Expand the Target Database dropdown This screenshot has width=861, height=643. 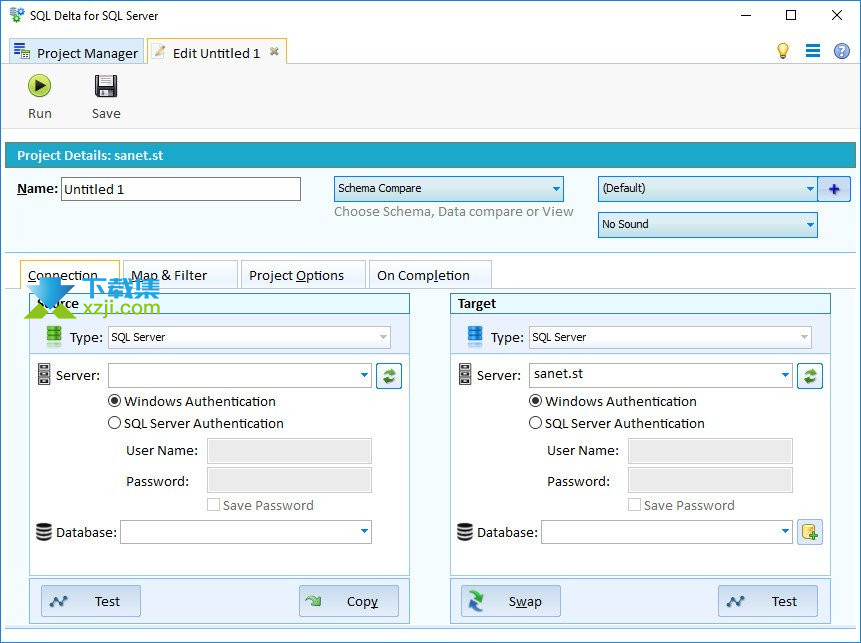coord(785,532)
